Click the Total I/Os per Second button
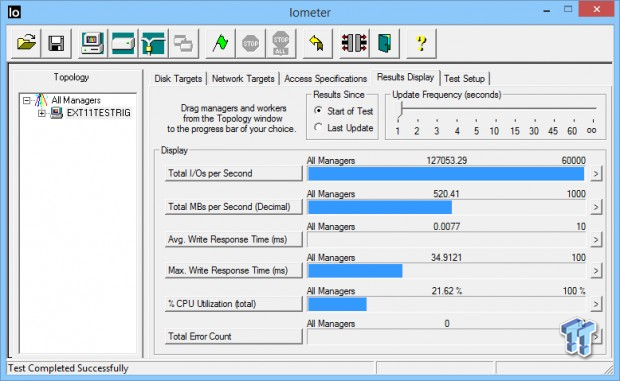 [233, 174]
